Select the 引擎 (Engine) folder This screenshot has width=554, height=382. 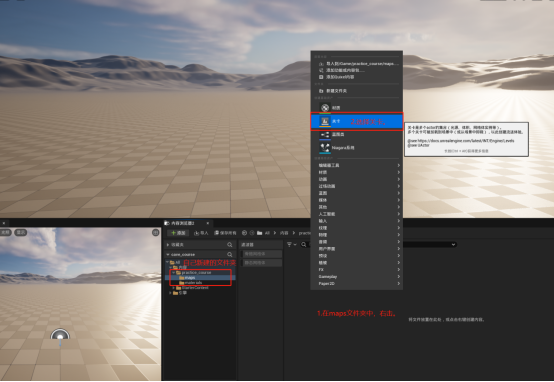[180, 293]
